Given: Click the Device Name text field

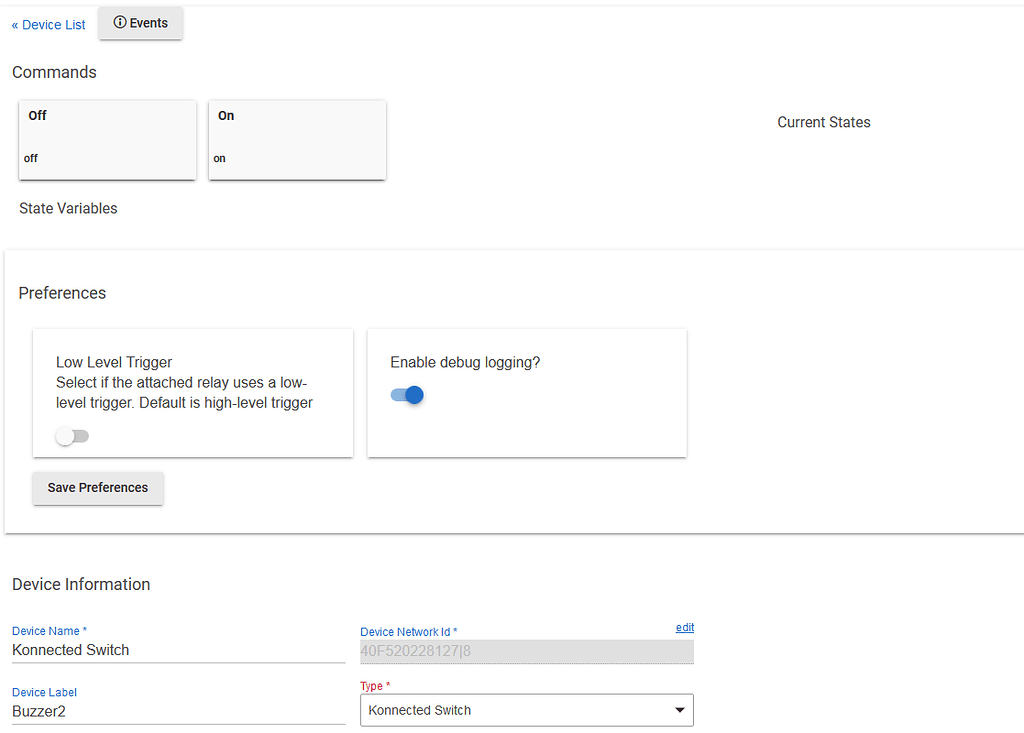Looking at the screenshot, I should [178, 650].
